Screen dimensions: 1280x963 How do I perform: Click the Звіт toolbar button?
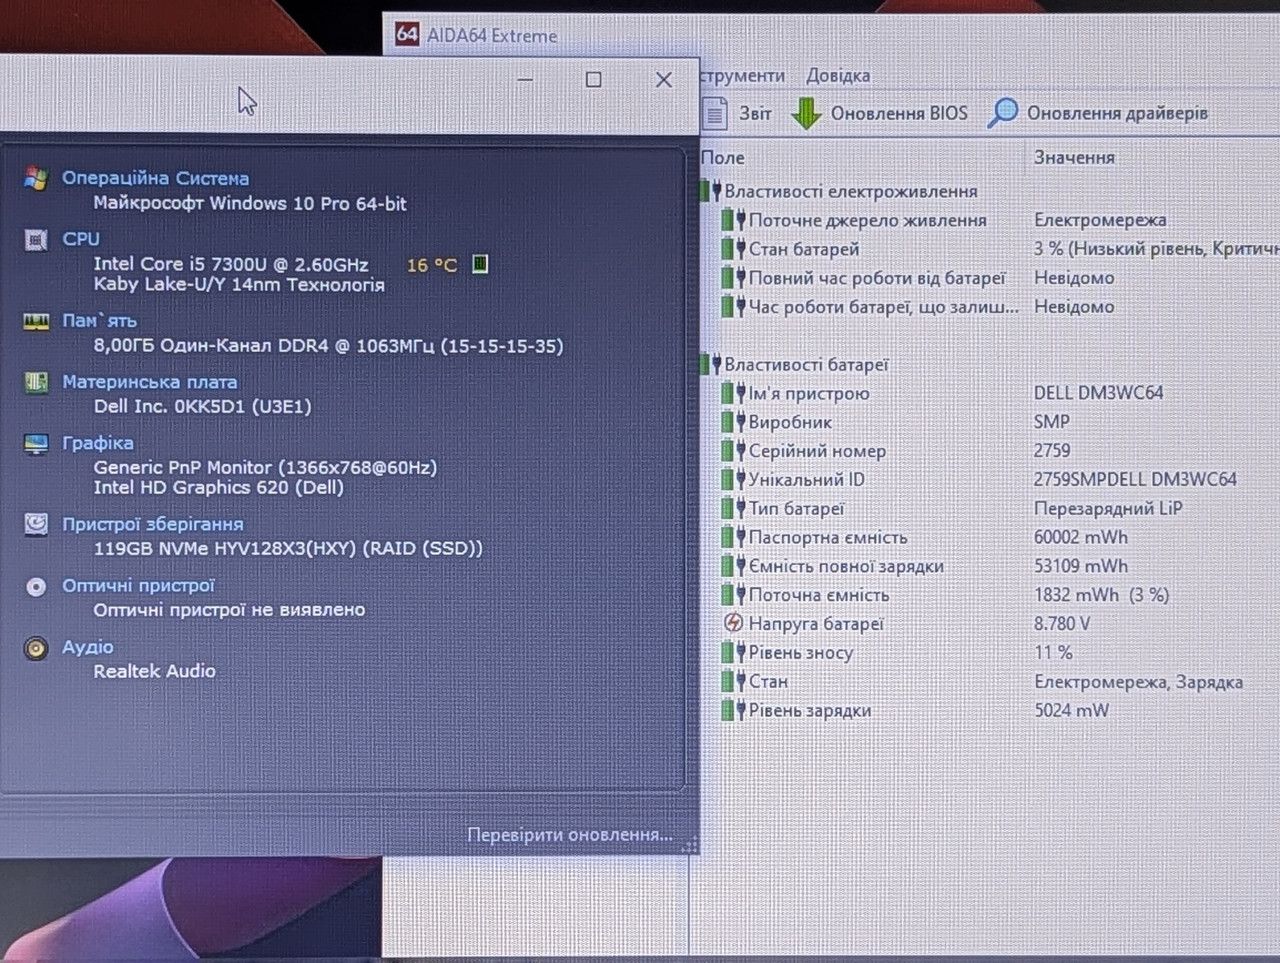point(738,113)
